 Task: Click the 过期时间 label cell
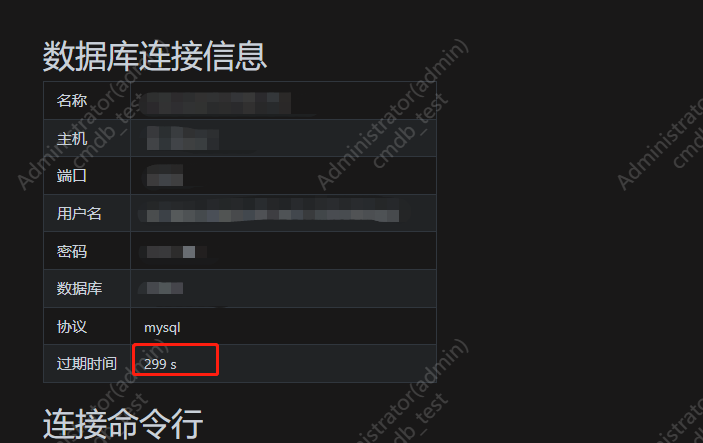click(87, 364)
